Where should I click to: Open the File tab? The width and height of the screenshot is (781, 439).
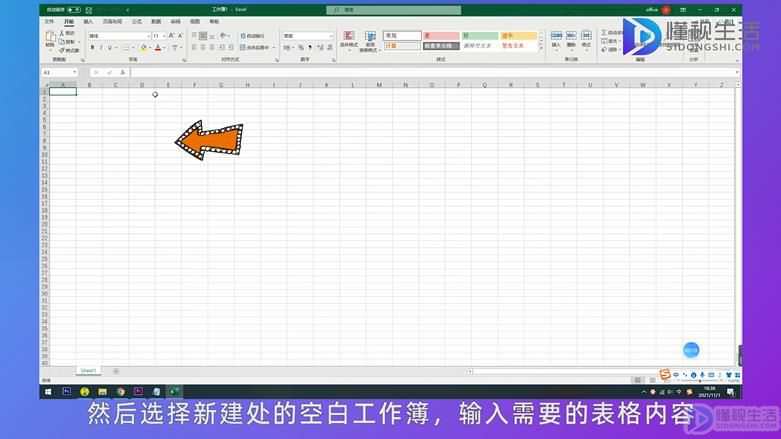tap(49, 21)
